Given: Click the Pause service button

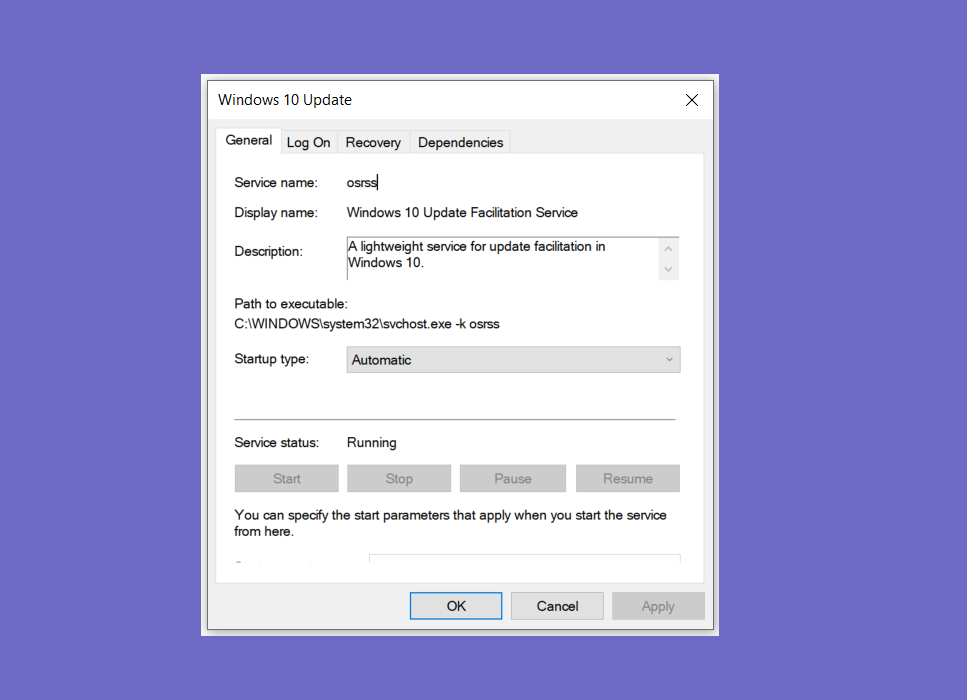Looking at the screenshot, I should [512, 479].
